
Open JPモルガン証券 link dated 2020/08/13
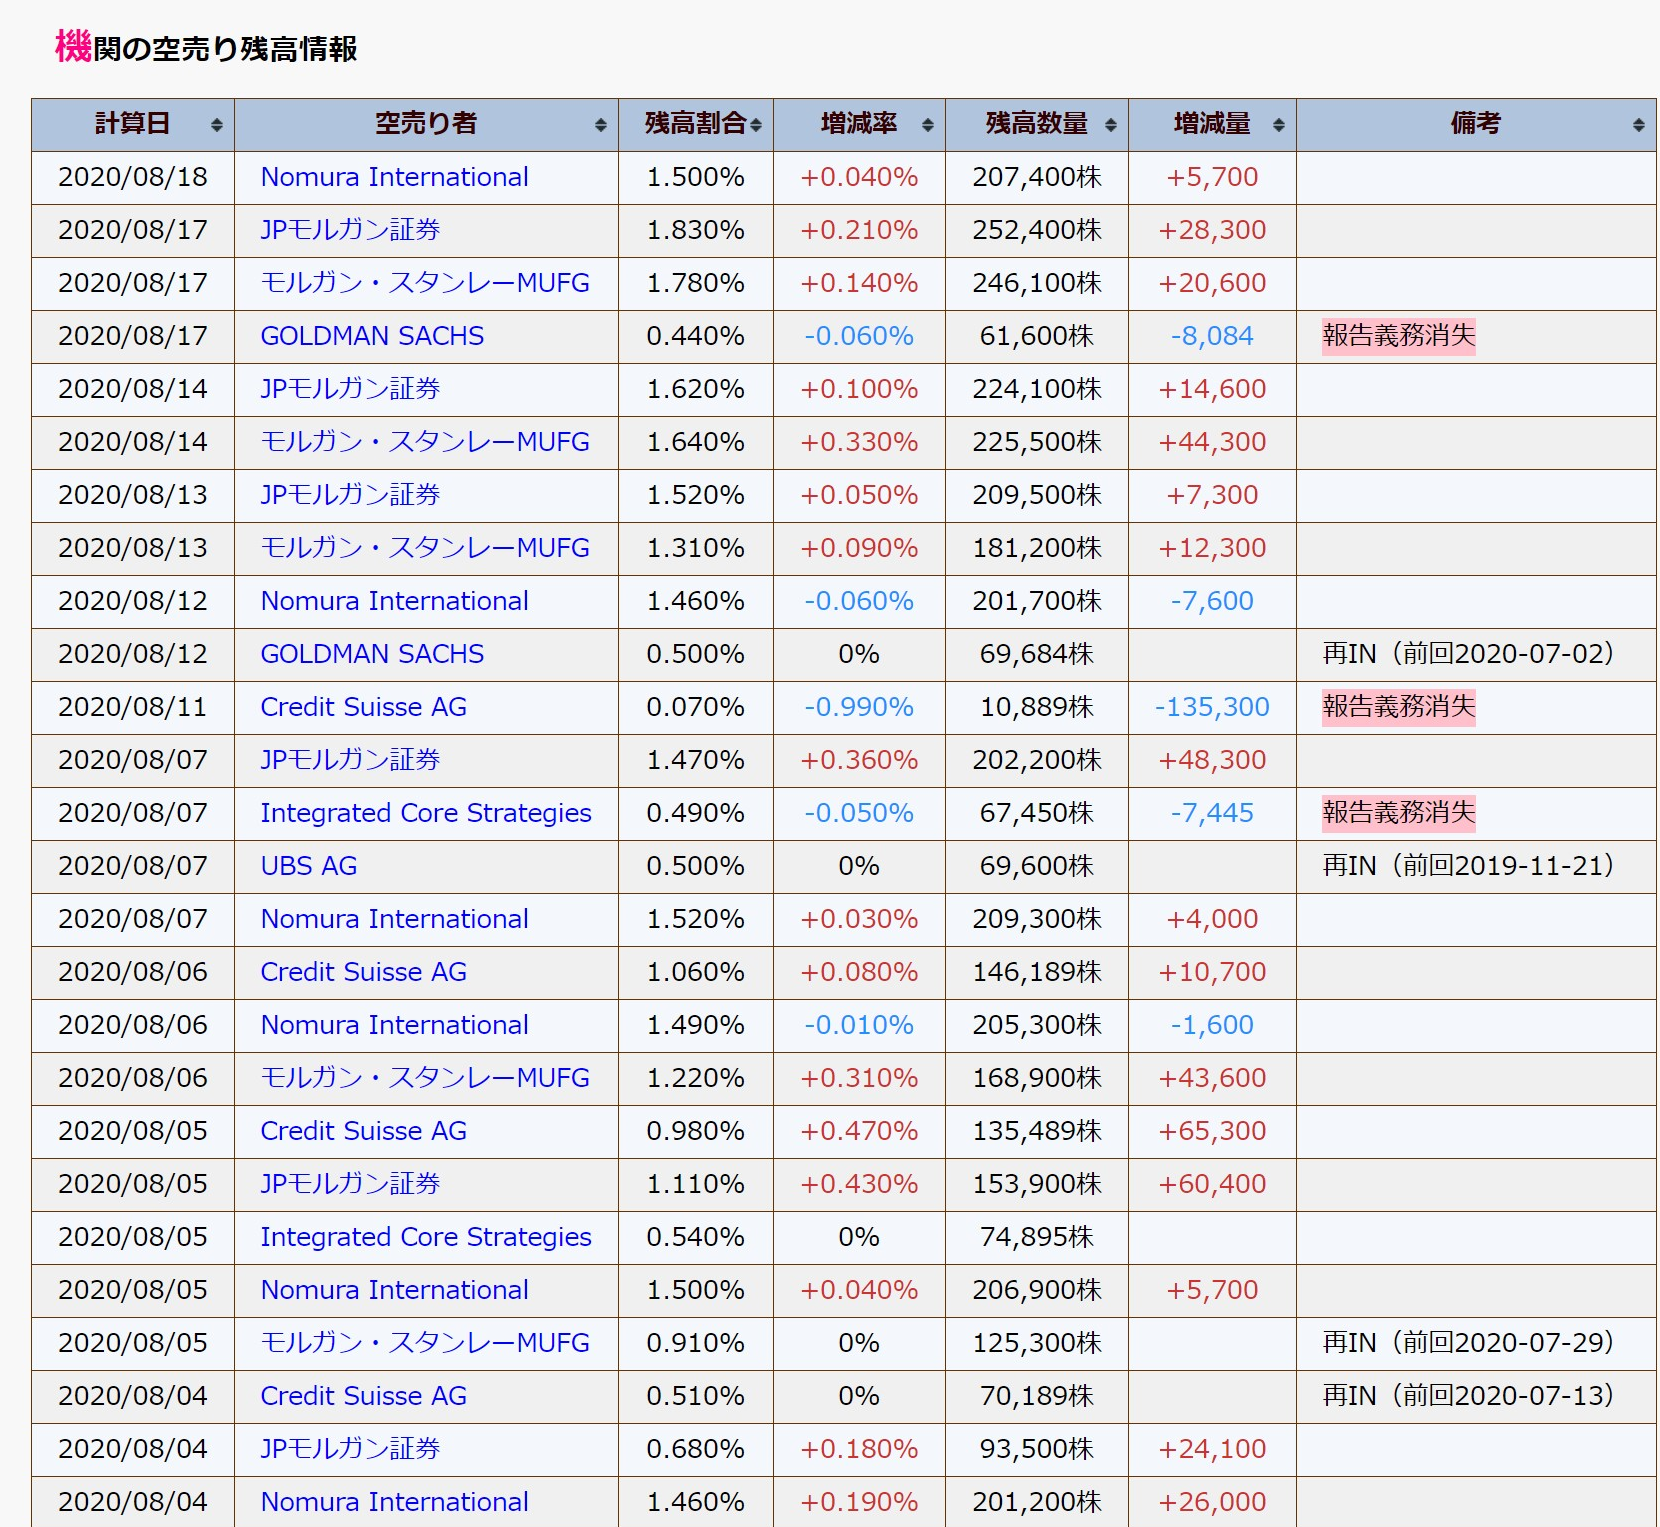click(x=350, y=495)
